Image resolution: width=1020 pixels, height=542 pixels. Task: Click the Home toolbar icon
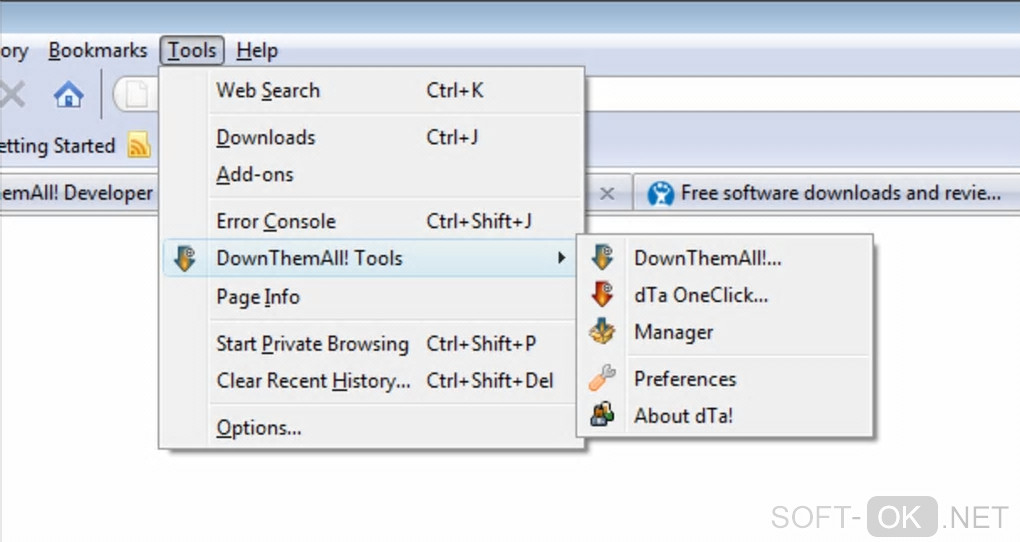tap(68, 95)
